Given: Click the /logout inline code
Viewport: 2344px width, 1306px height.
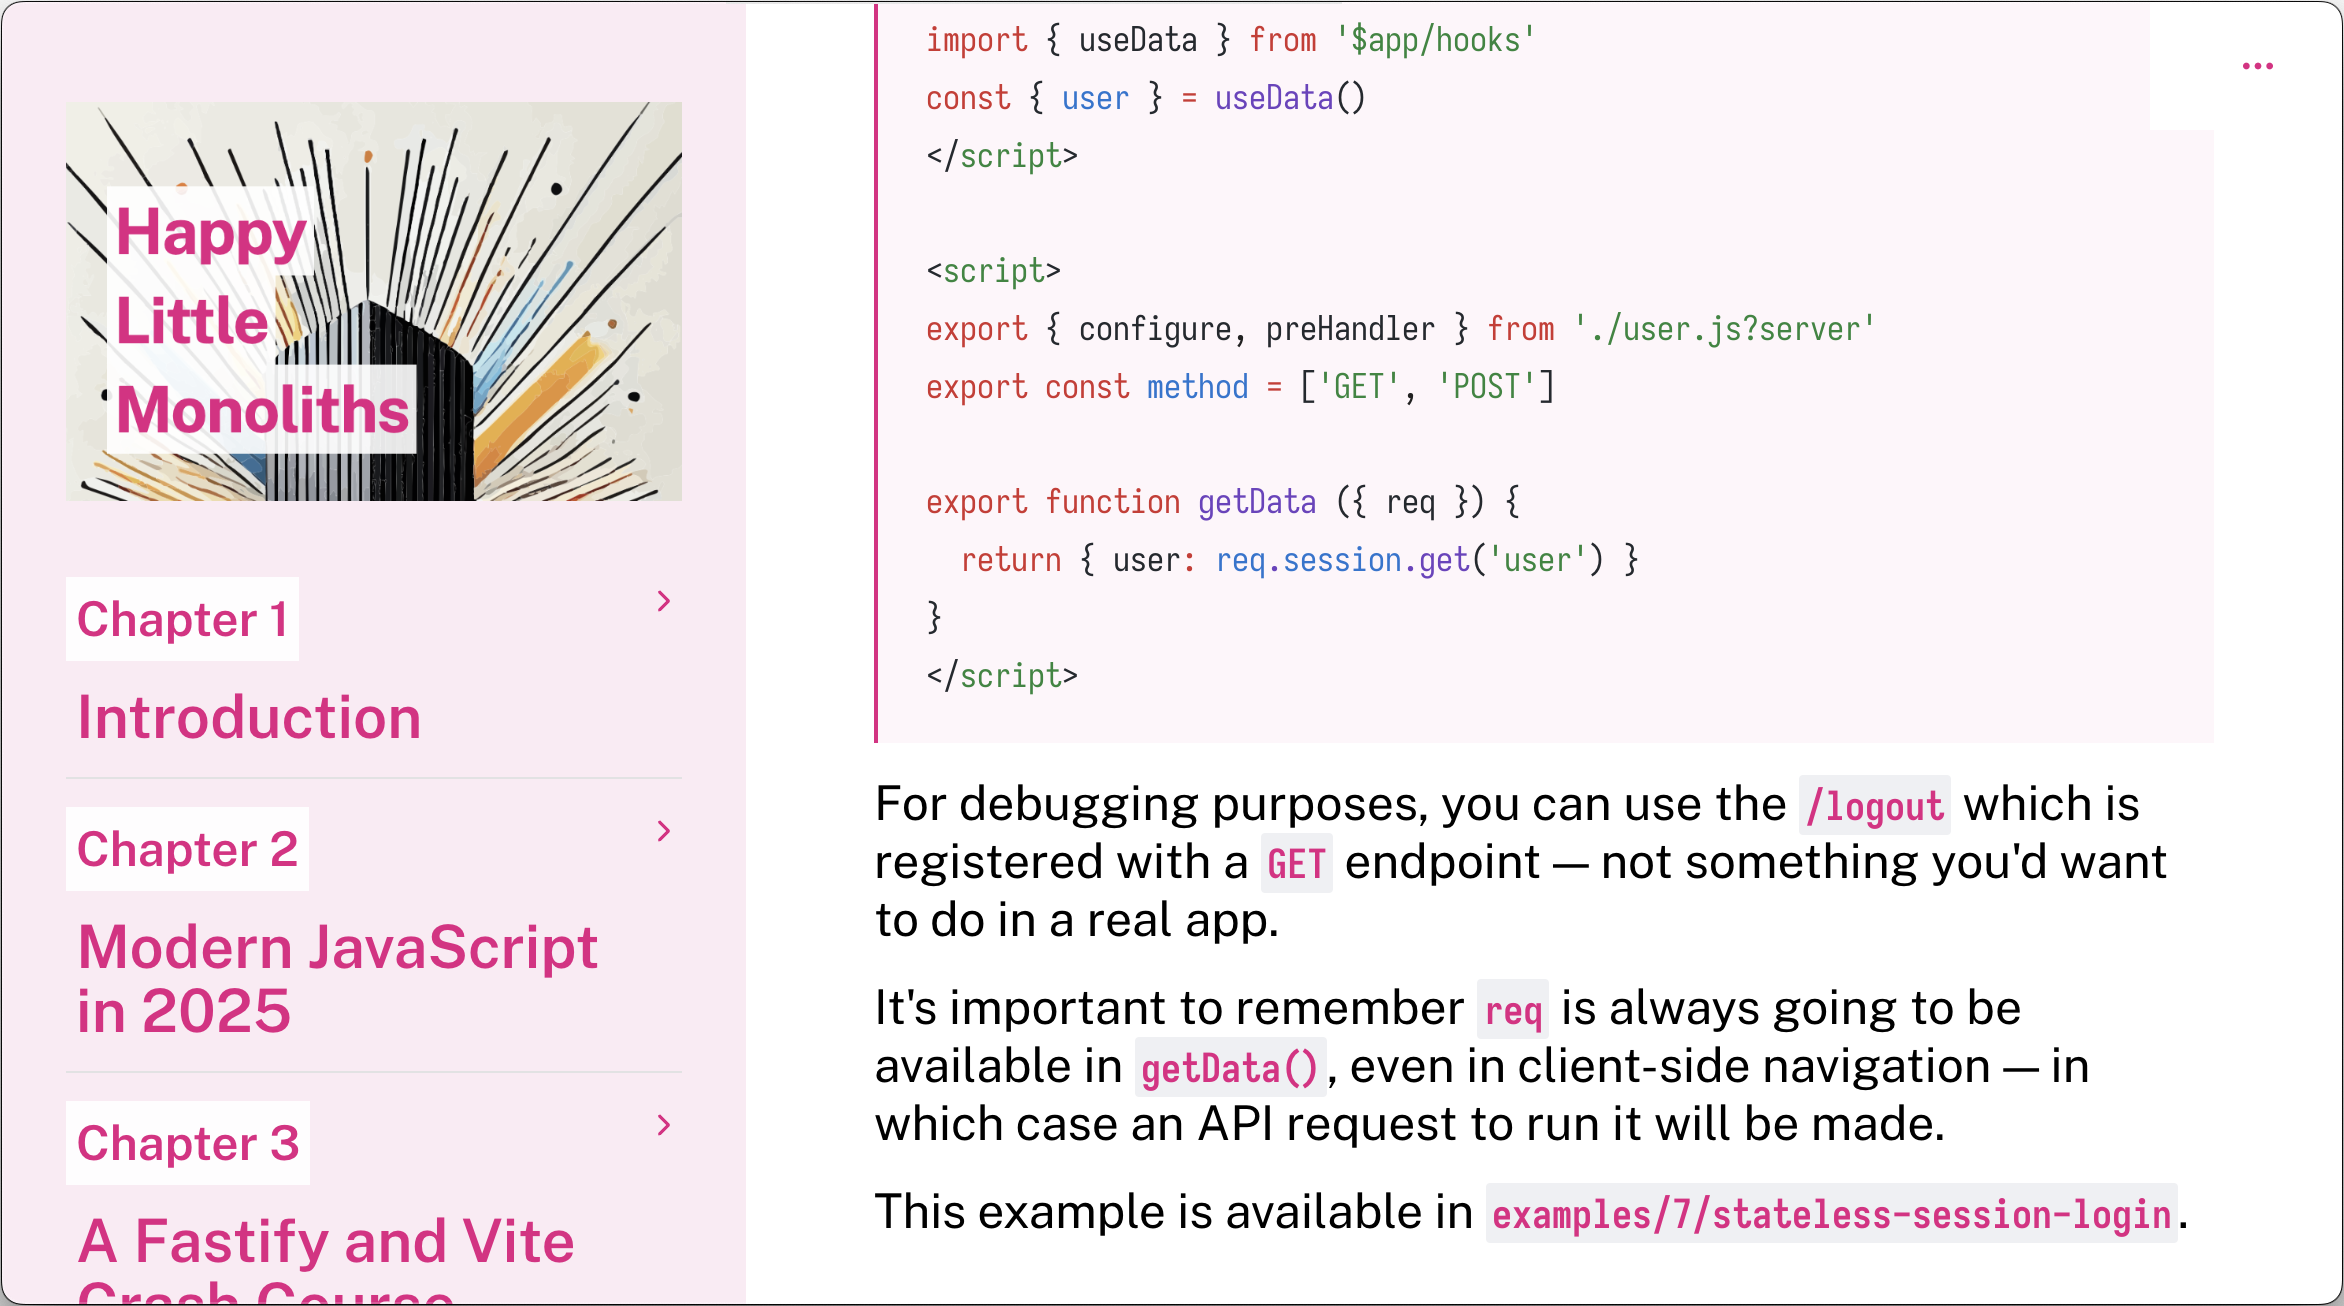Looking at the screenshot, I should tap(1874, 806).
